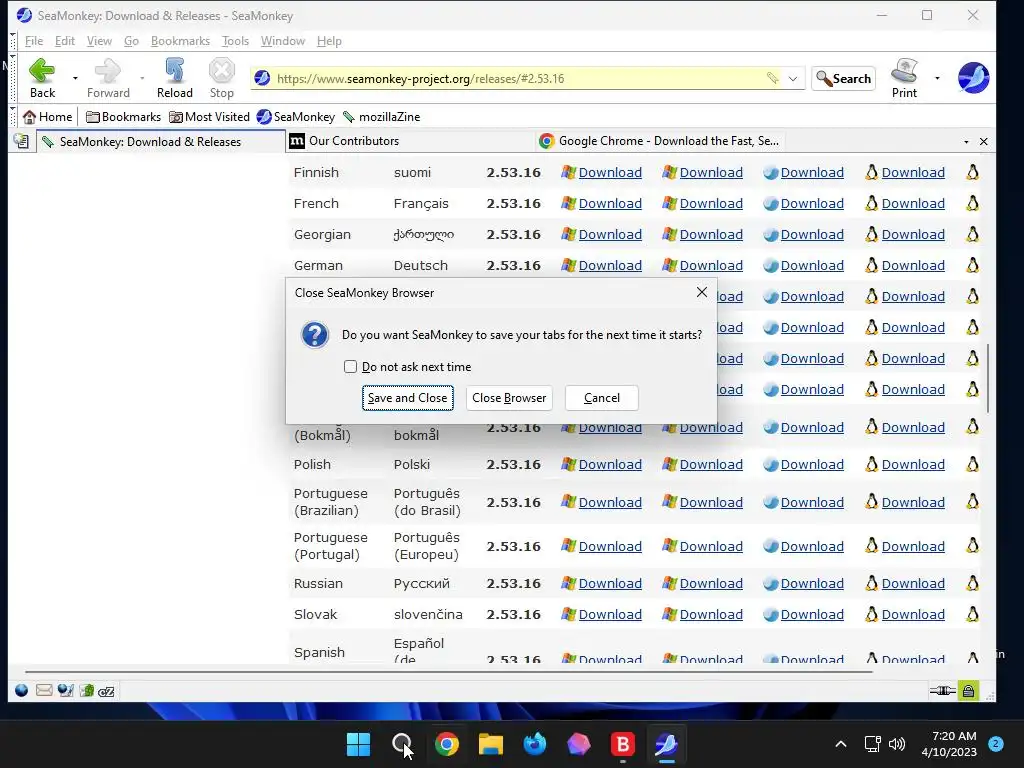The height and width of the screenshot is (768, 1024).
Task: Click the horizontal page scrollbar
Action: [x=449, y=671]
